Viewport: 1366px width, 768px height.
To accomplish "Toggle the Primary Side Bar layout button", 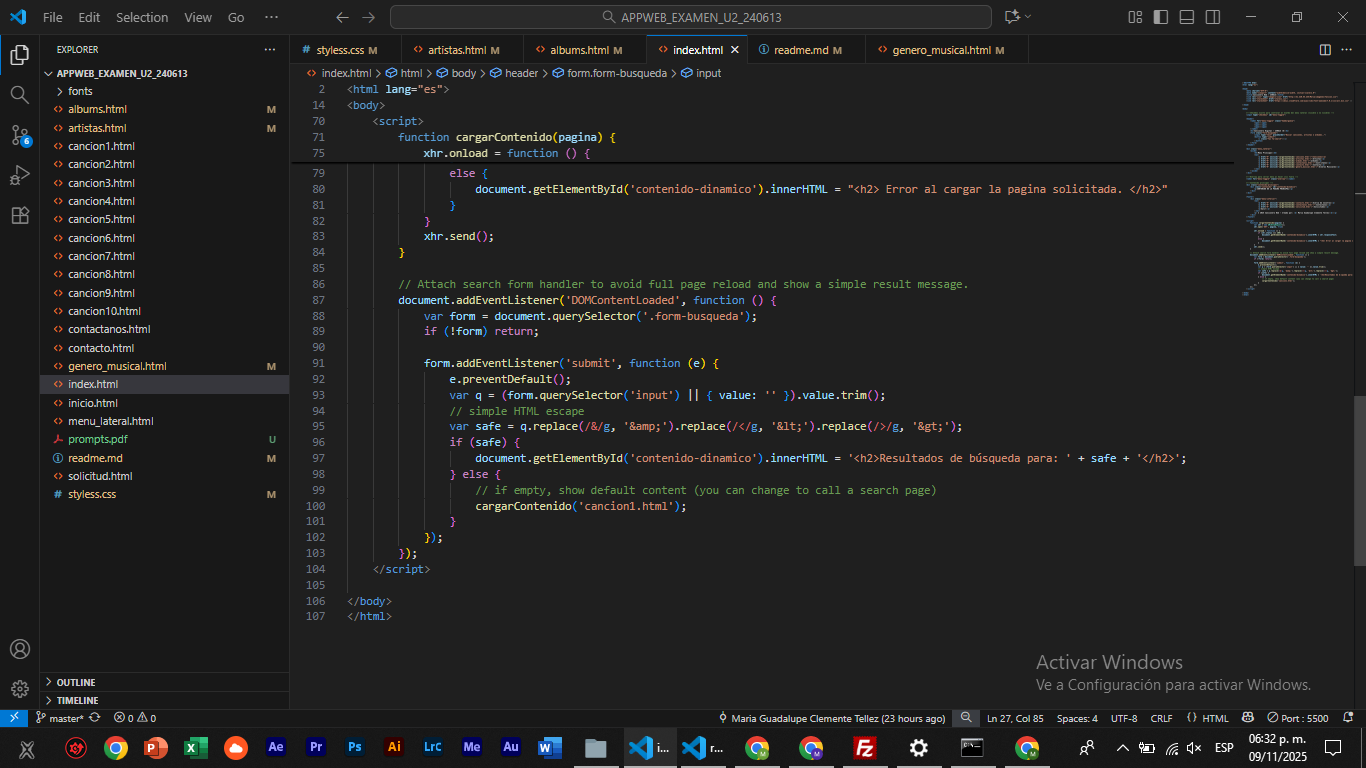I will (1160, 17).
